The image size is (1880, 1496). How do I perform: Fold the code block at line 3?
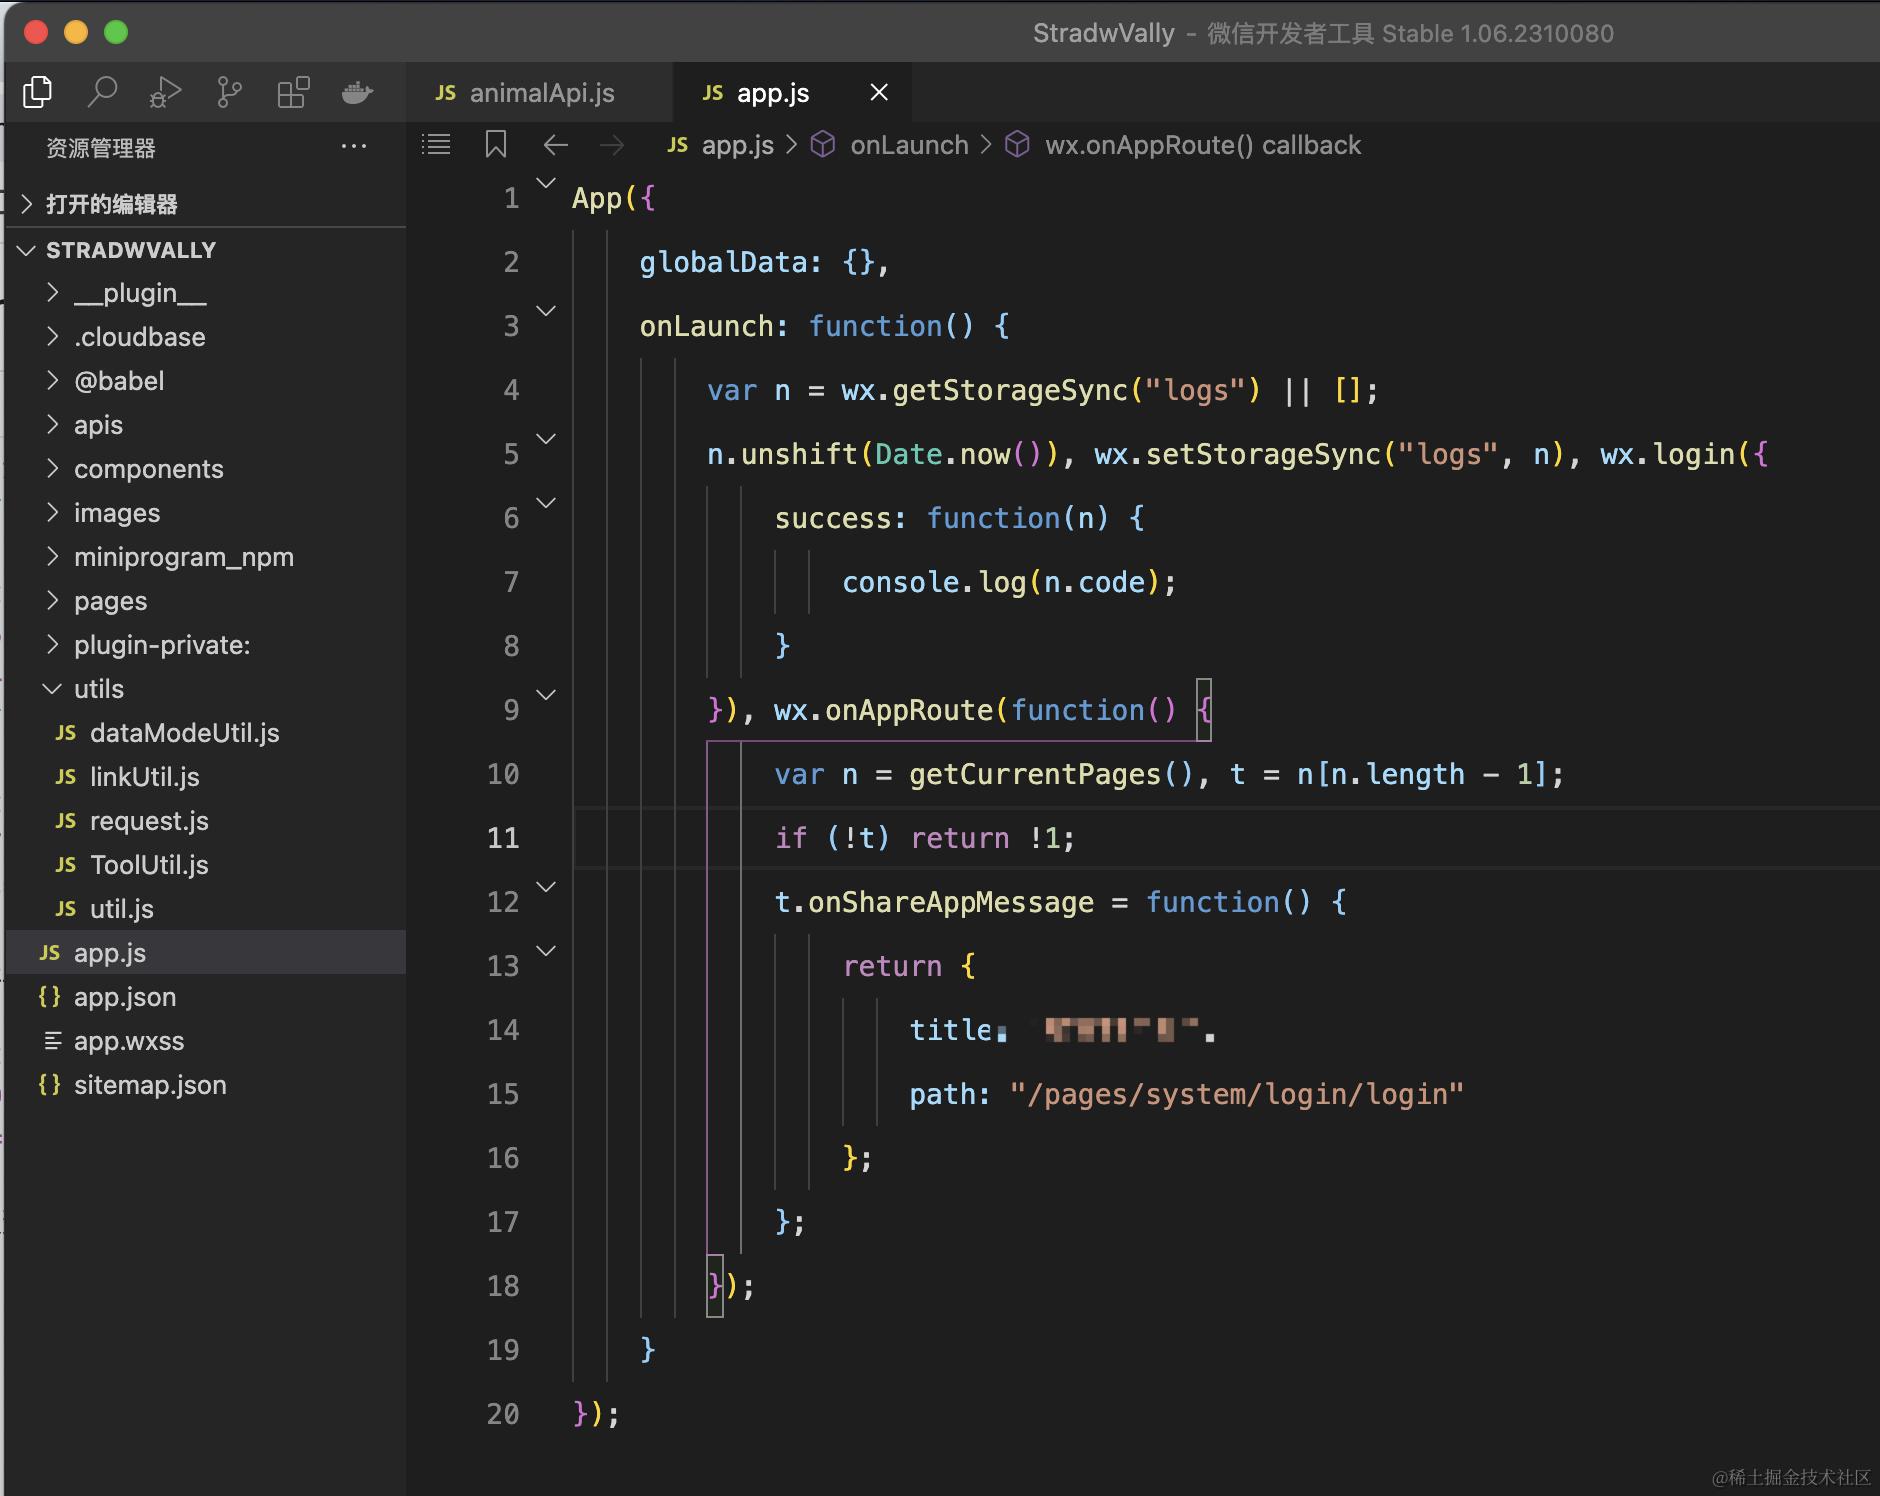coord(546,312)
